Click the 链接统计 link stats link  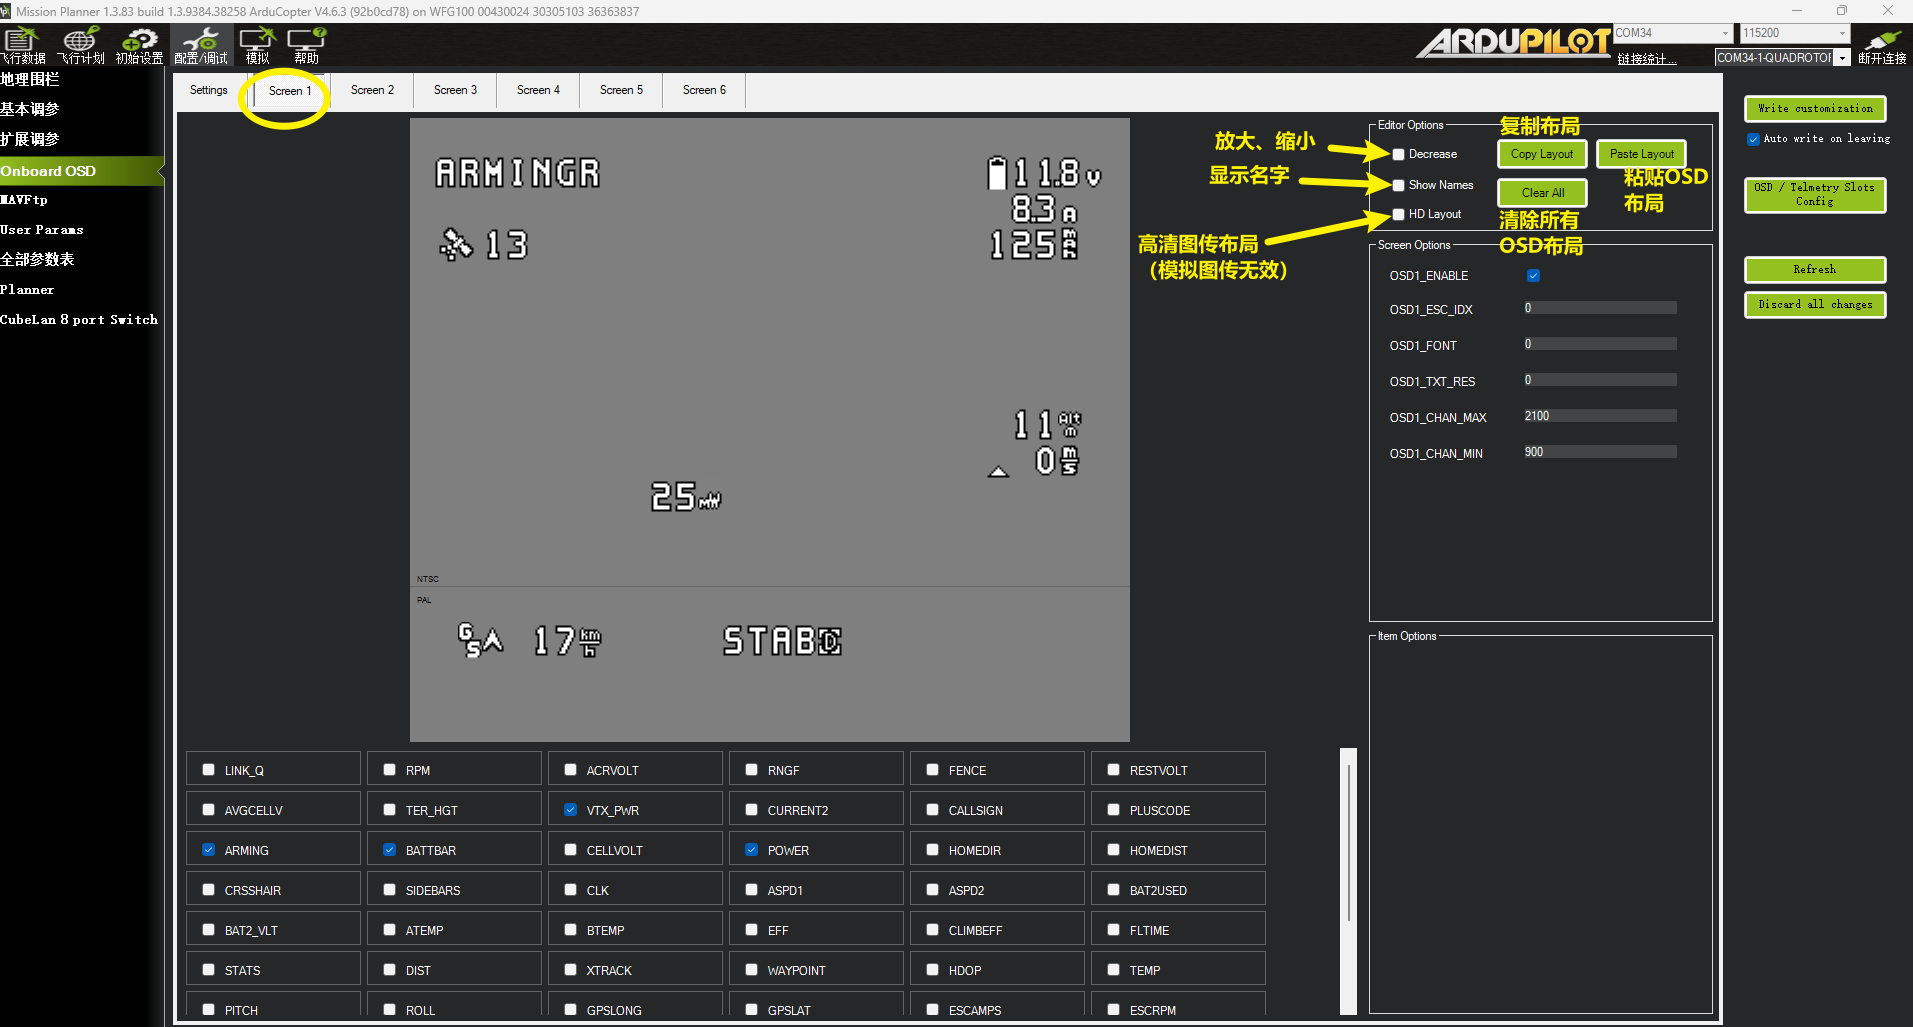coord(1645,59)
